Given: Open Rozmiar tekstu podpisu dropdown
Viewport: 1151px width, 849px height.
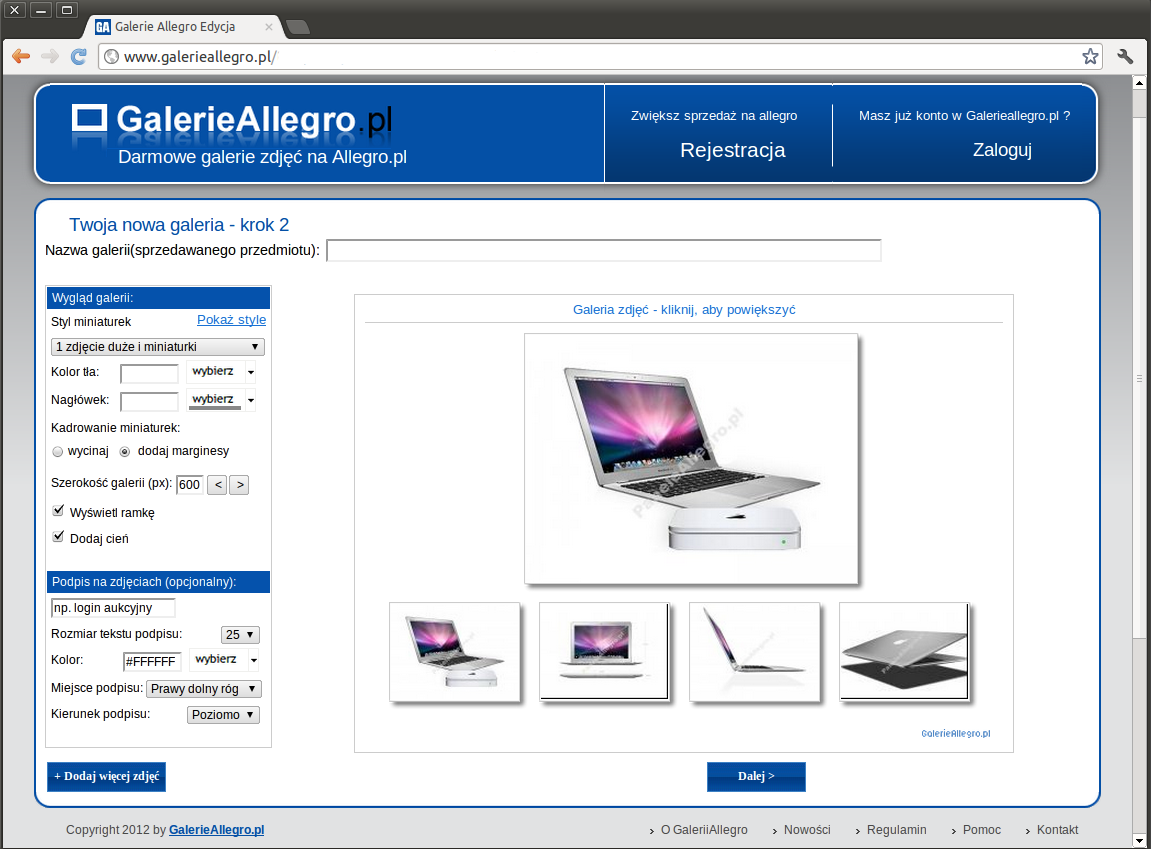Looking at the screenshot, I should [x=240, y=635].
